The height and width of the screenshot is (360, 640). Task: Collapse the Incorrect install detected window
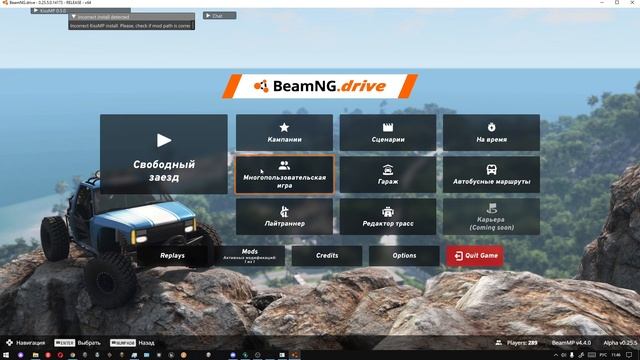(x=73, y=17)
